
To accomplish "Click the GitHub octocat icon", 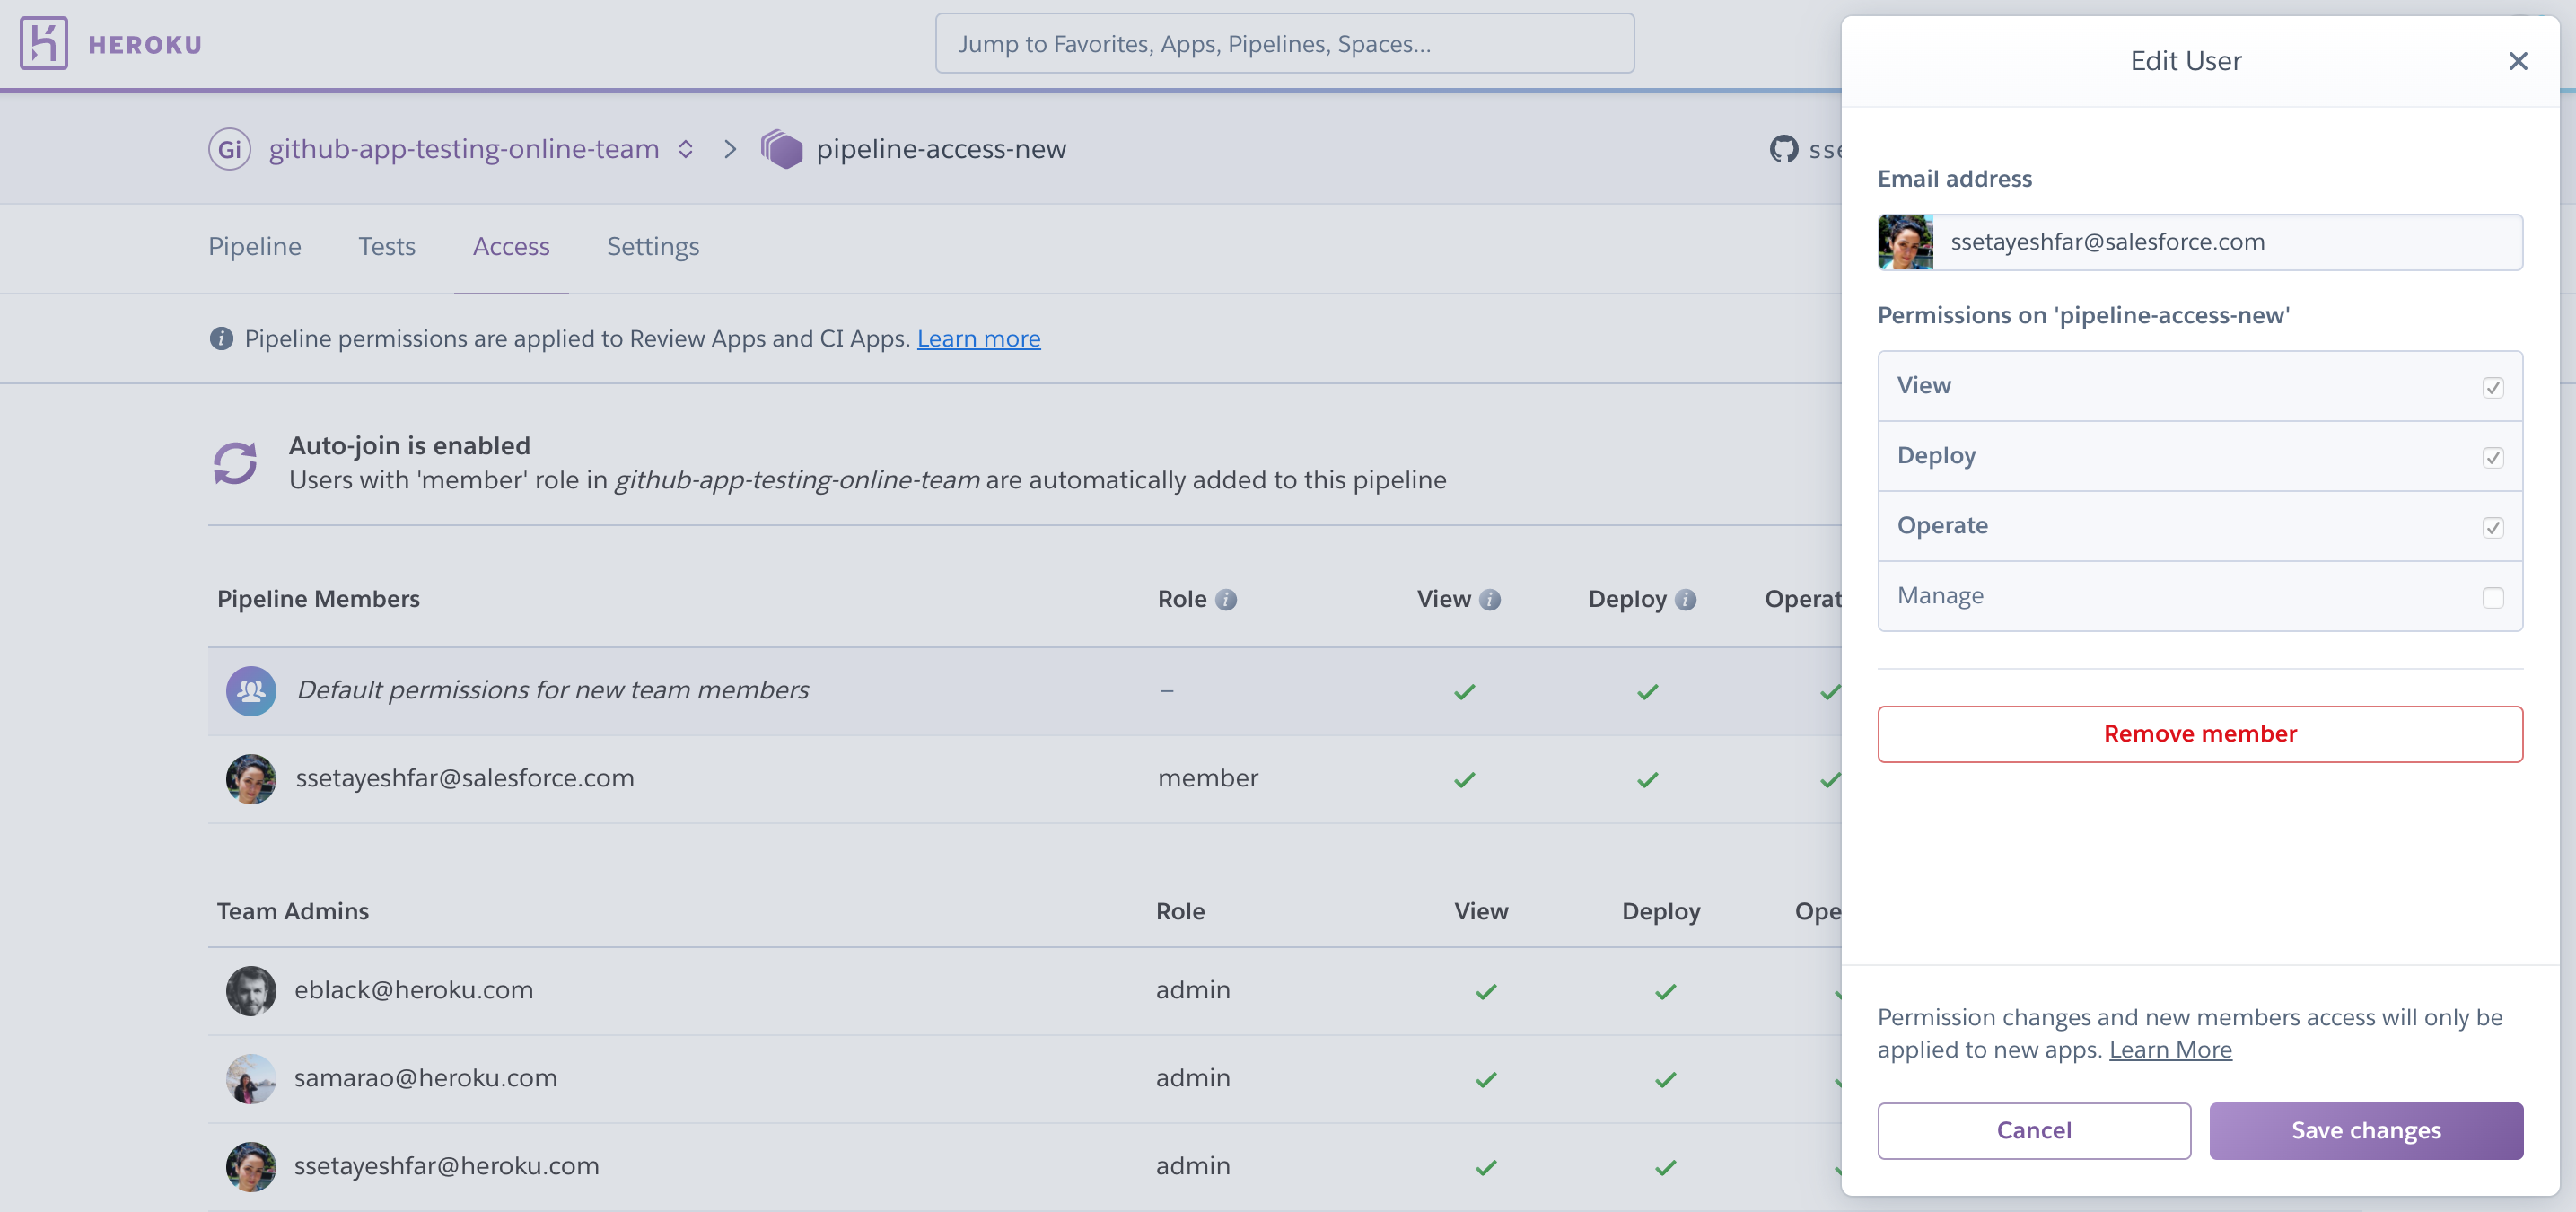I will coord(1783,149).
